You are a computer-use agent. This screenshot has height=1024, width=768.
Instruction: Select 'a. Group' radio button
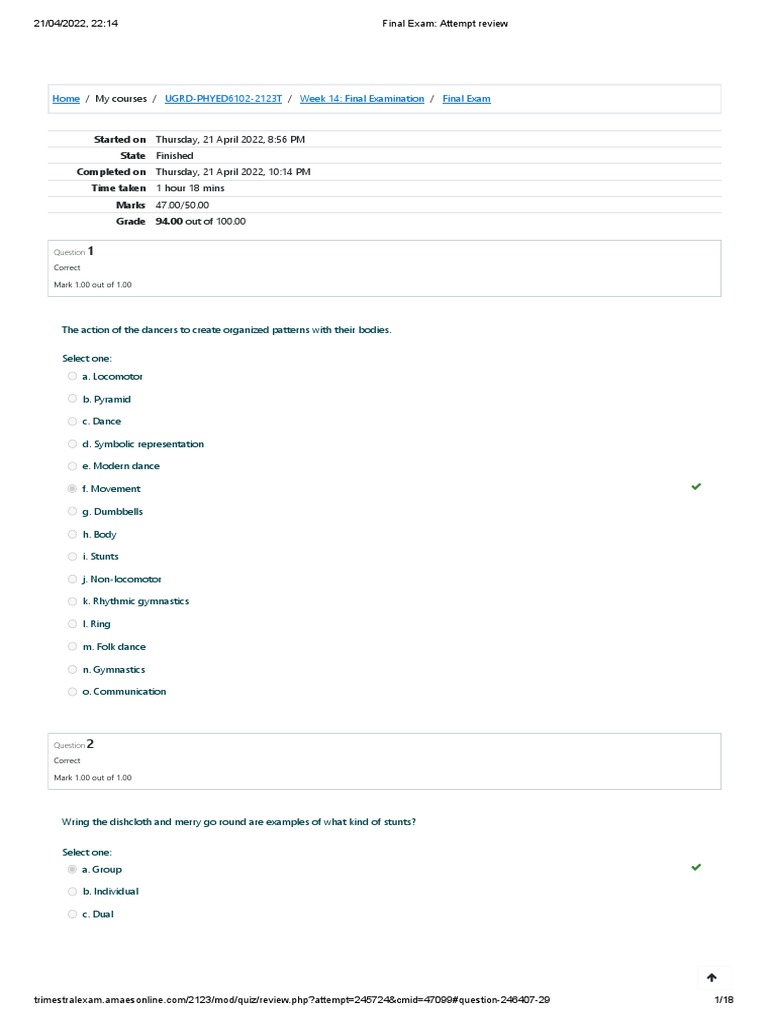point(72,870)
